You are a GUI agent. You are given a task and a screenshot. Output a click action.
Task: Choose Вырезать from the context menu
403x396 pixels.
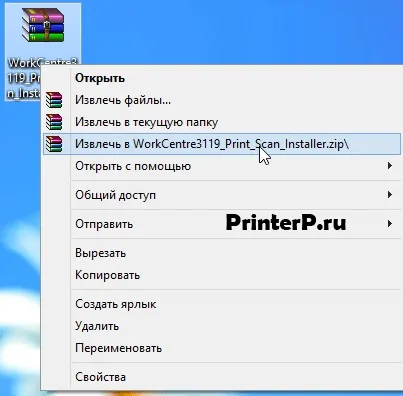point(222,253)
